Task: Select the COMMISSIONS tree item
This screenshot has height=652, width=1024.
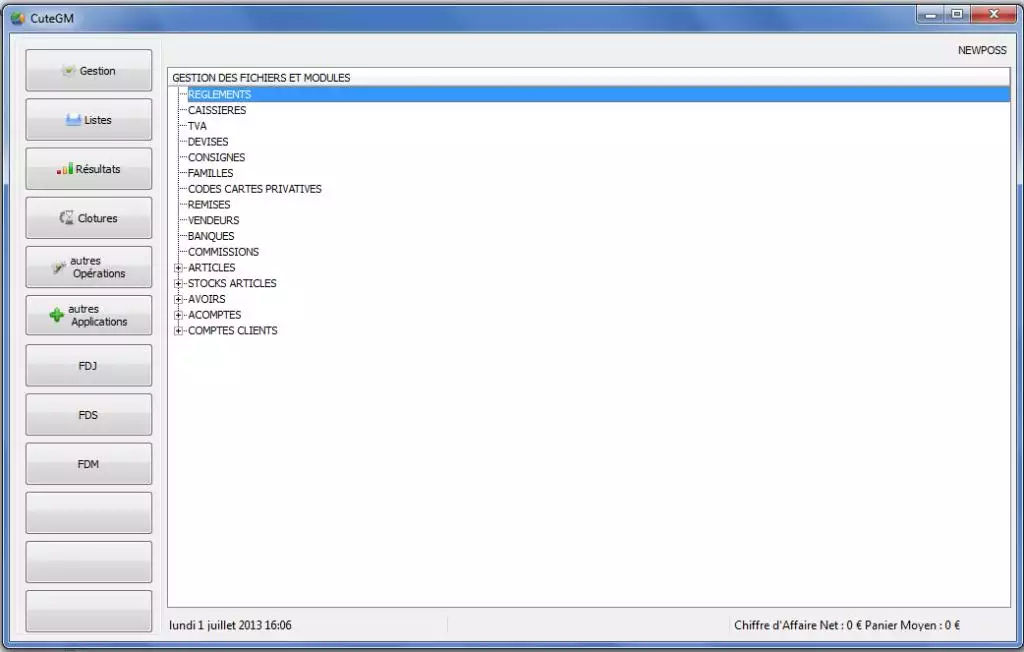Action: [223, 252]
